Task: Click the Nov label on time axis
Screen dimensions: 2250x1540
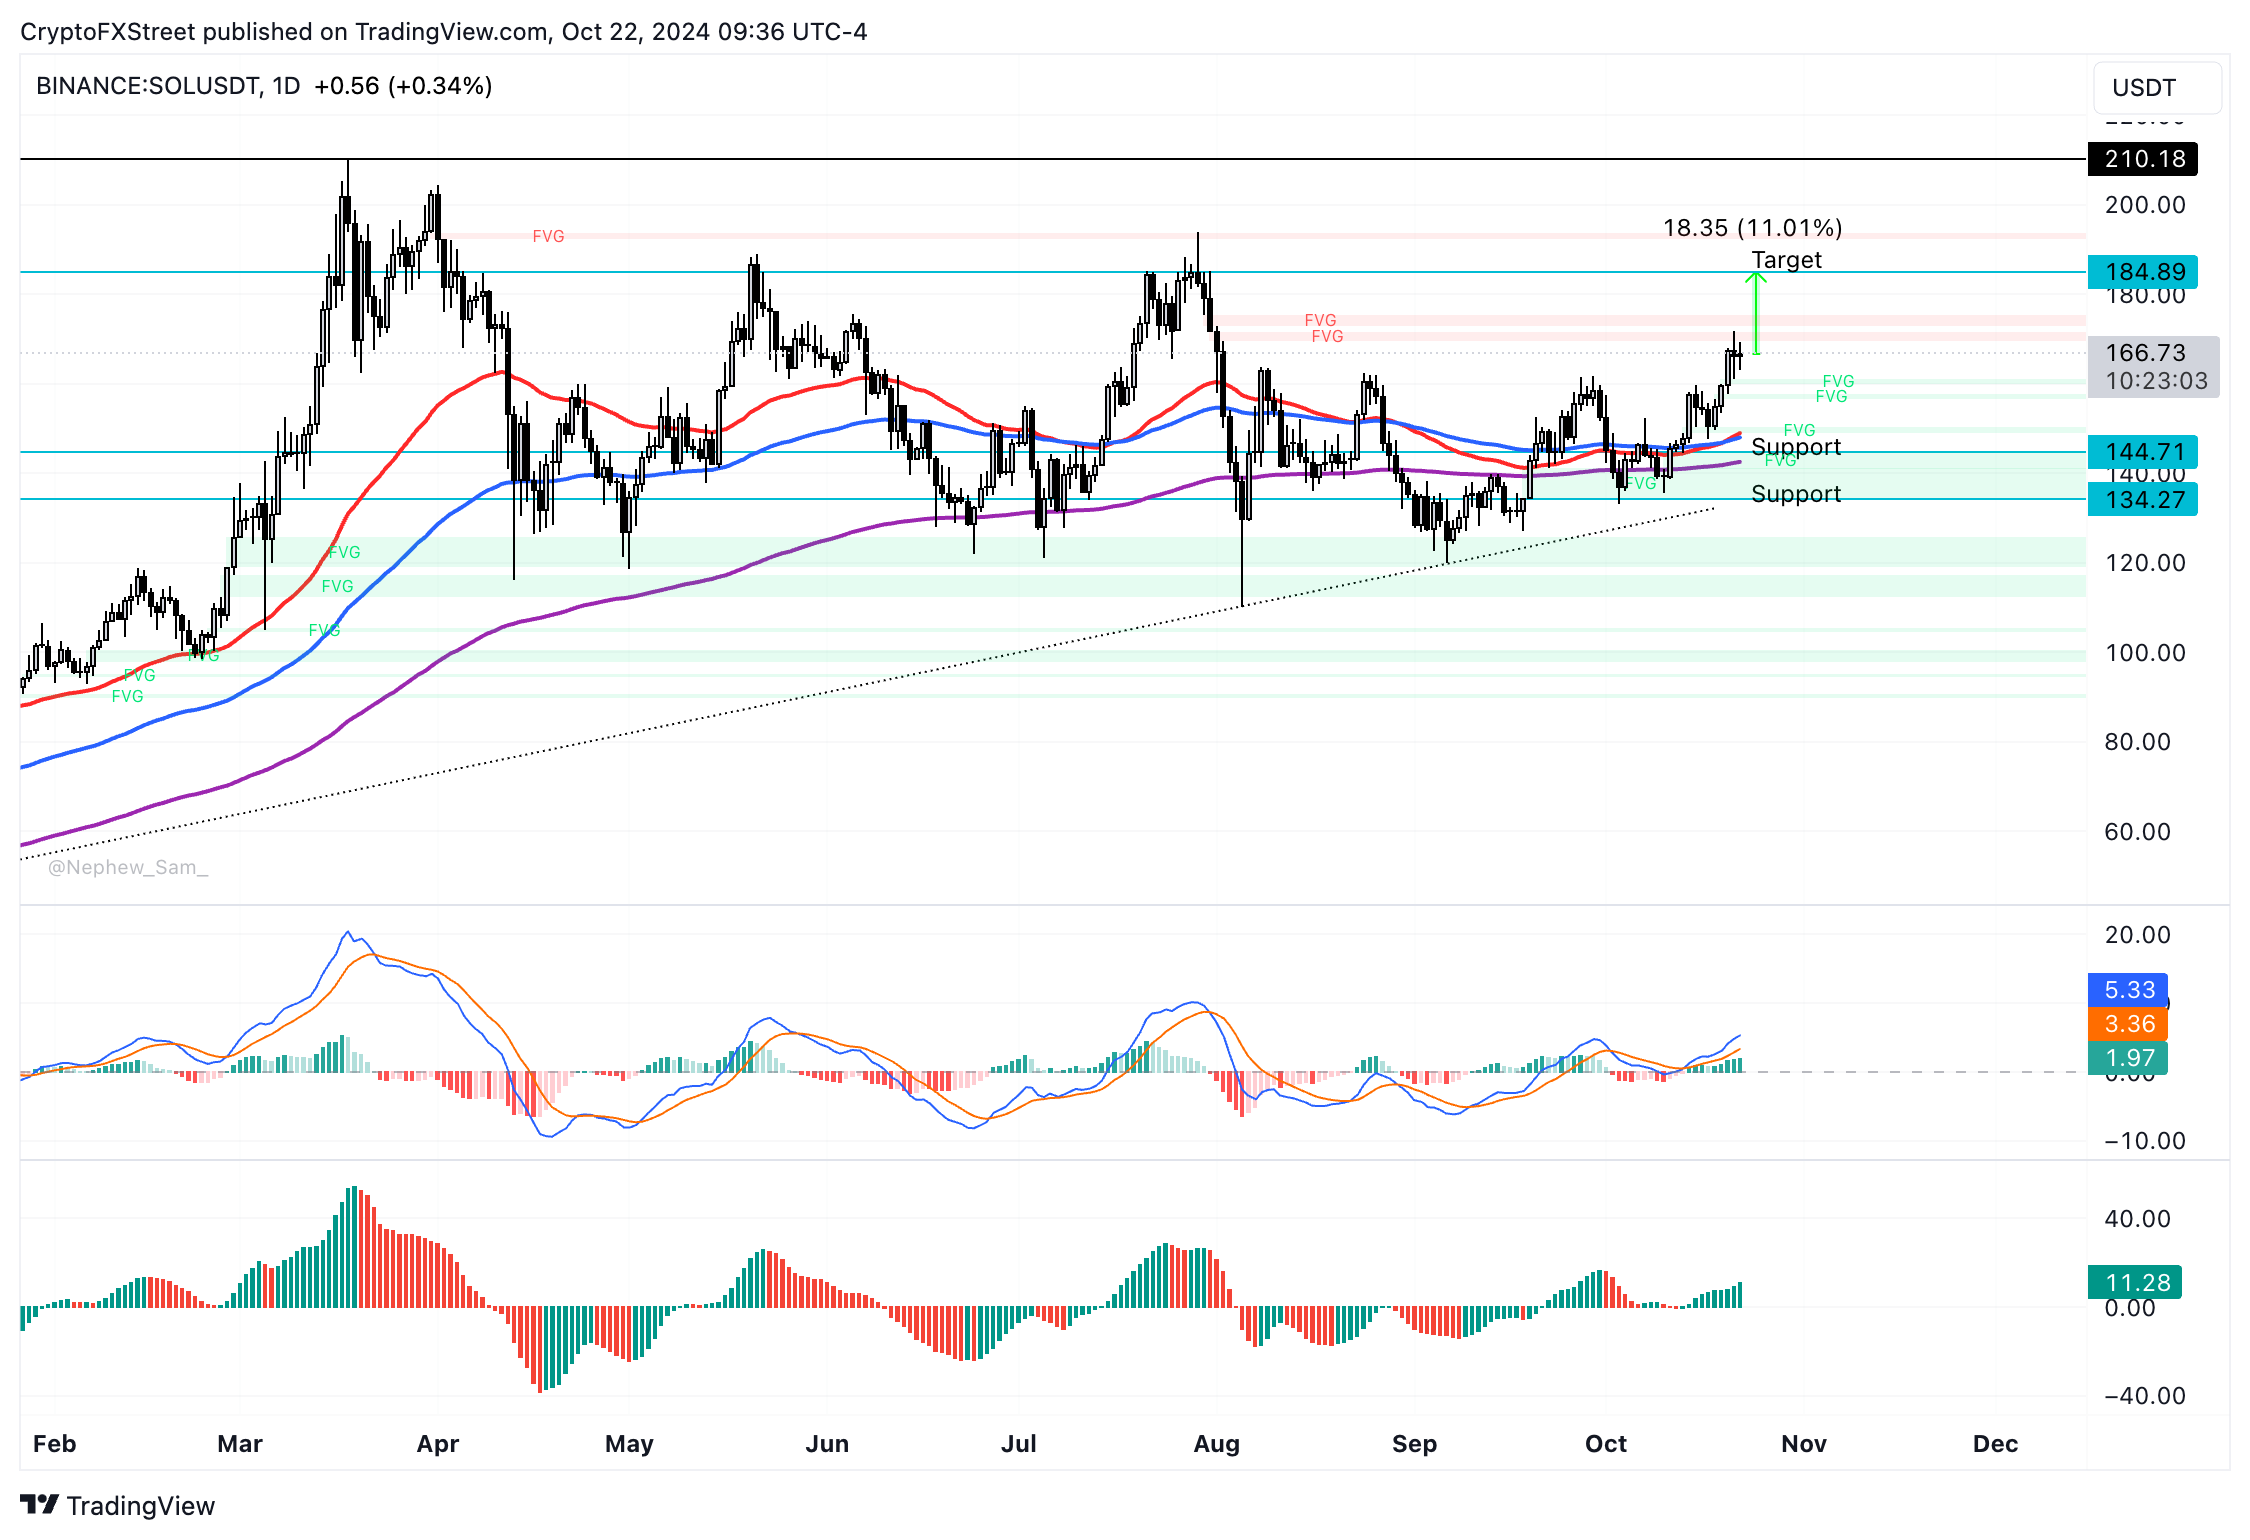Action: click(x=1804, y=1444)
